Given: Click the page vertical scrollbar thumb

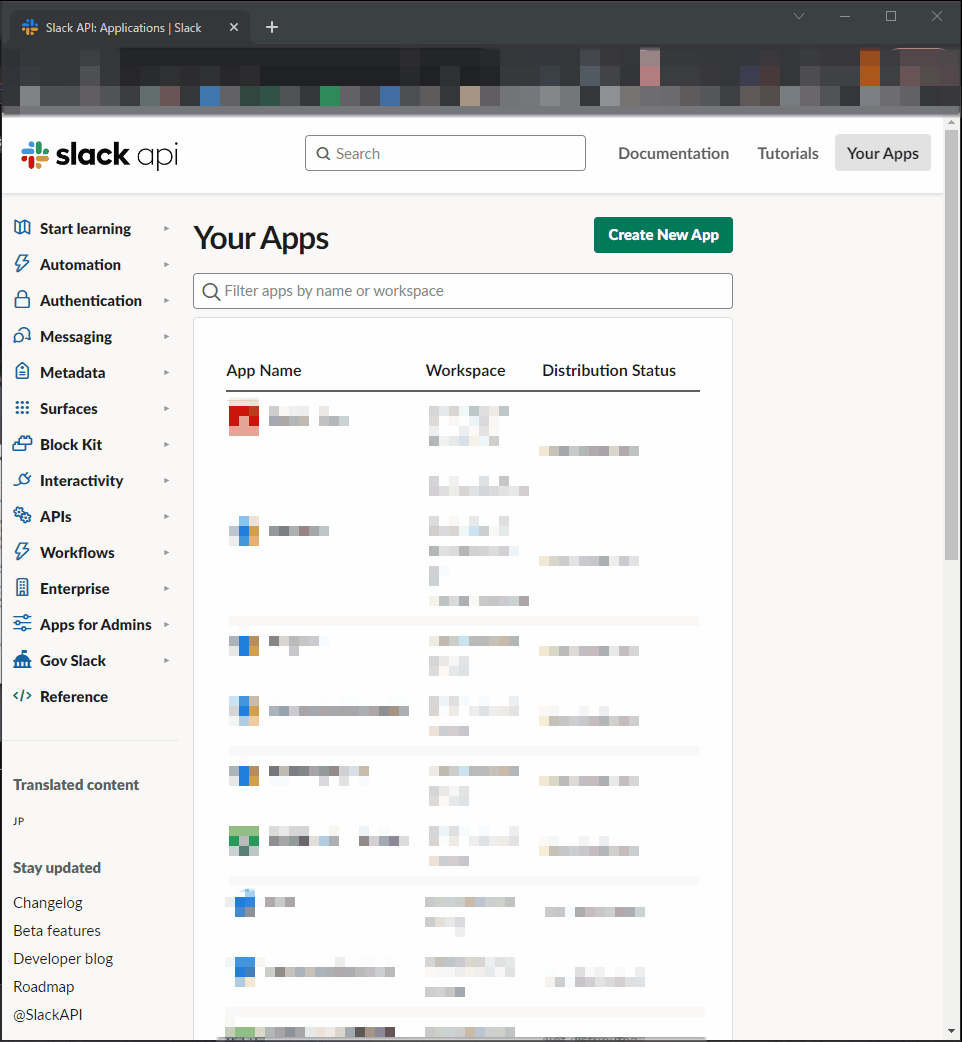Looking at the screenshot, I should 951,344.
